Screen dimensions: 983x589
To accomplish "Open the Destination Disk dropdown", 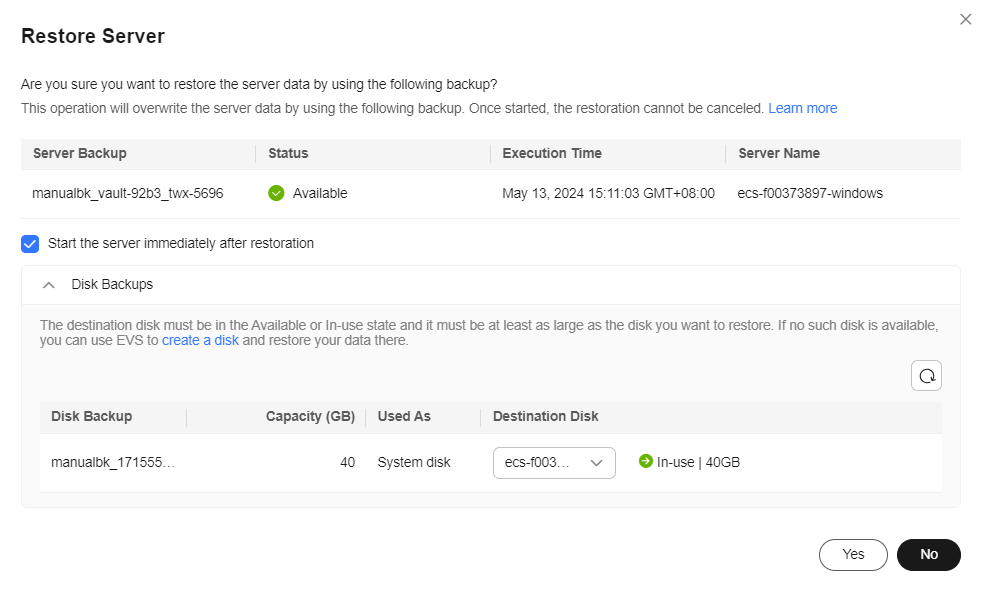I will click(553, 462).
